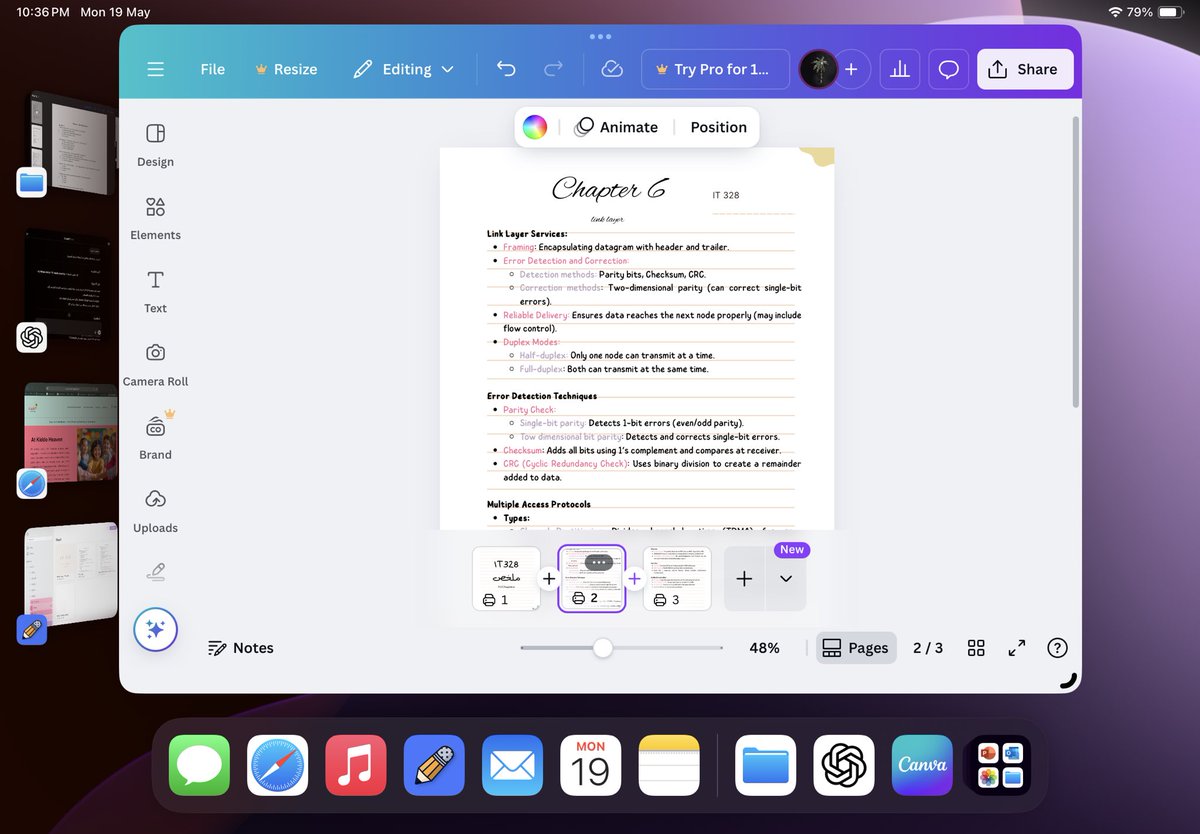Adjust the zoom slider handle

[602, 648]
